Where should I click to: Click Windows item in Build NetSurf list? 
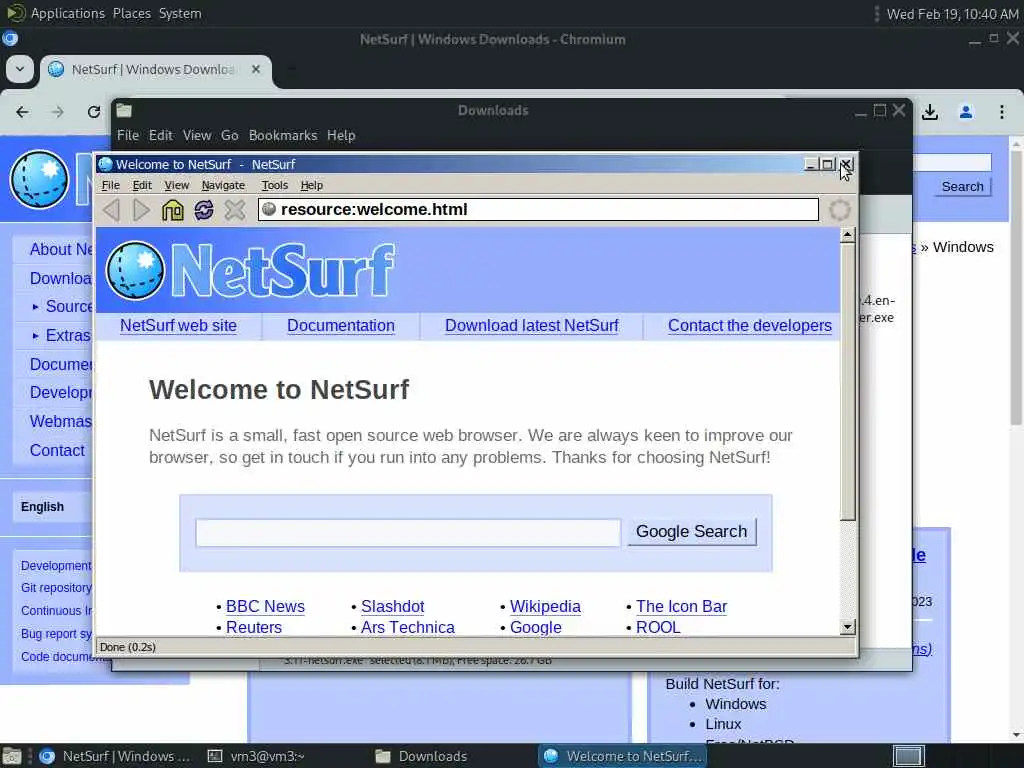pyautogui.click(x=735, y=704)
